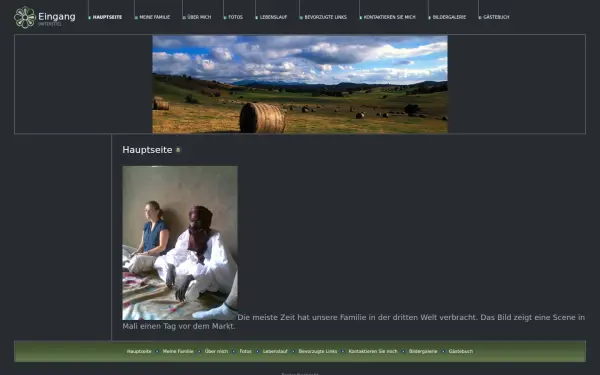Screen dimensions: 600x375
Task: Open Lebenslauf from the footer links
Action: coord(275,351)
